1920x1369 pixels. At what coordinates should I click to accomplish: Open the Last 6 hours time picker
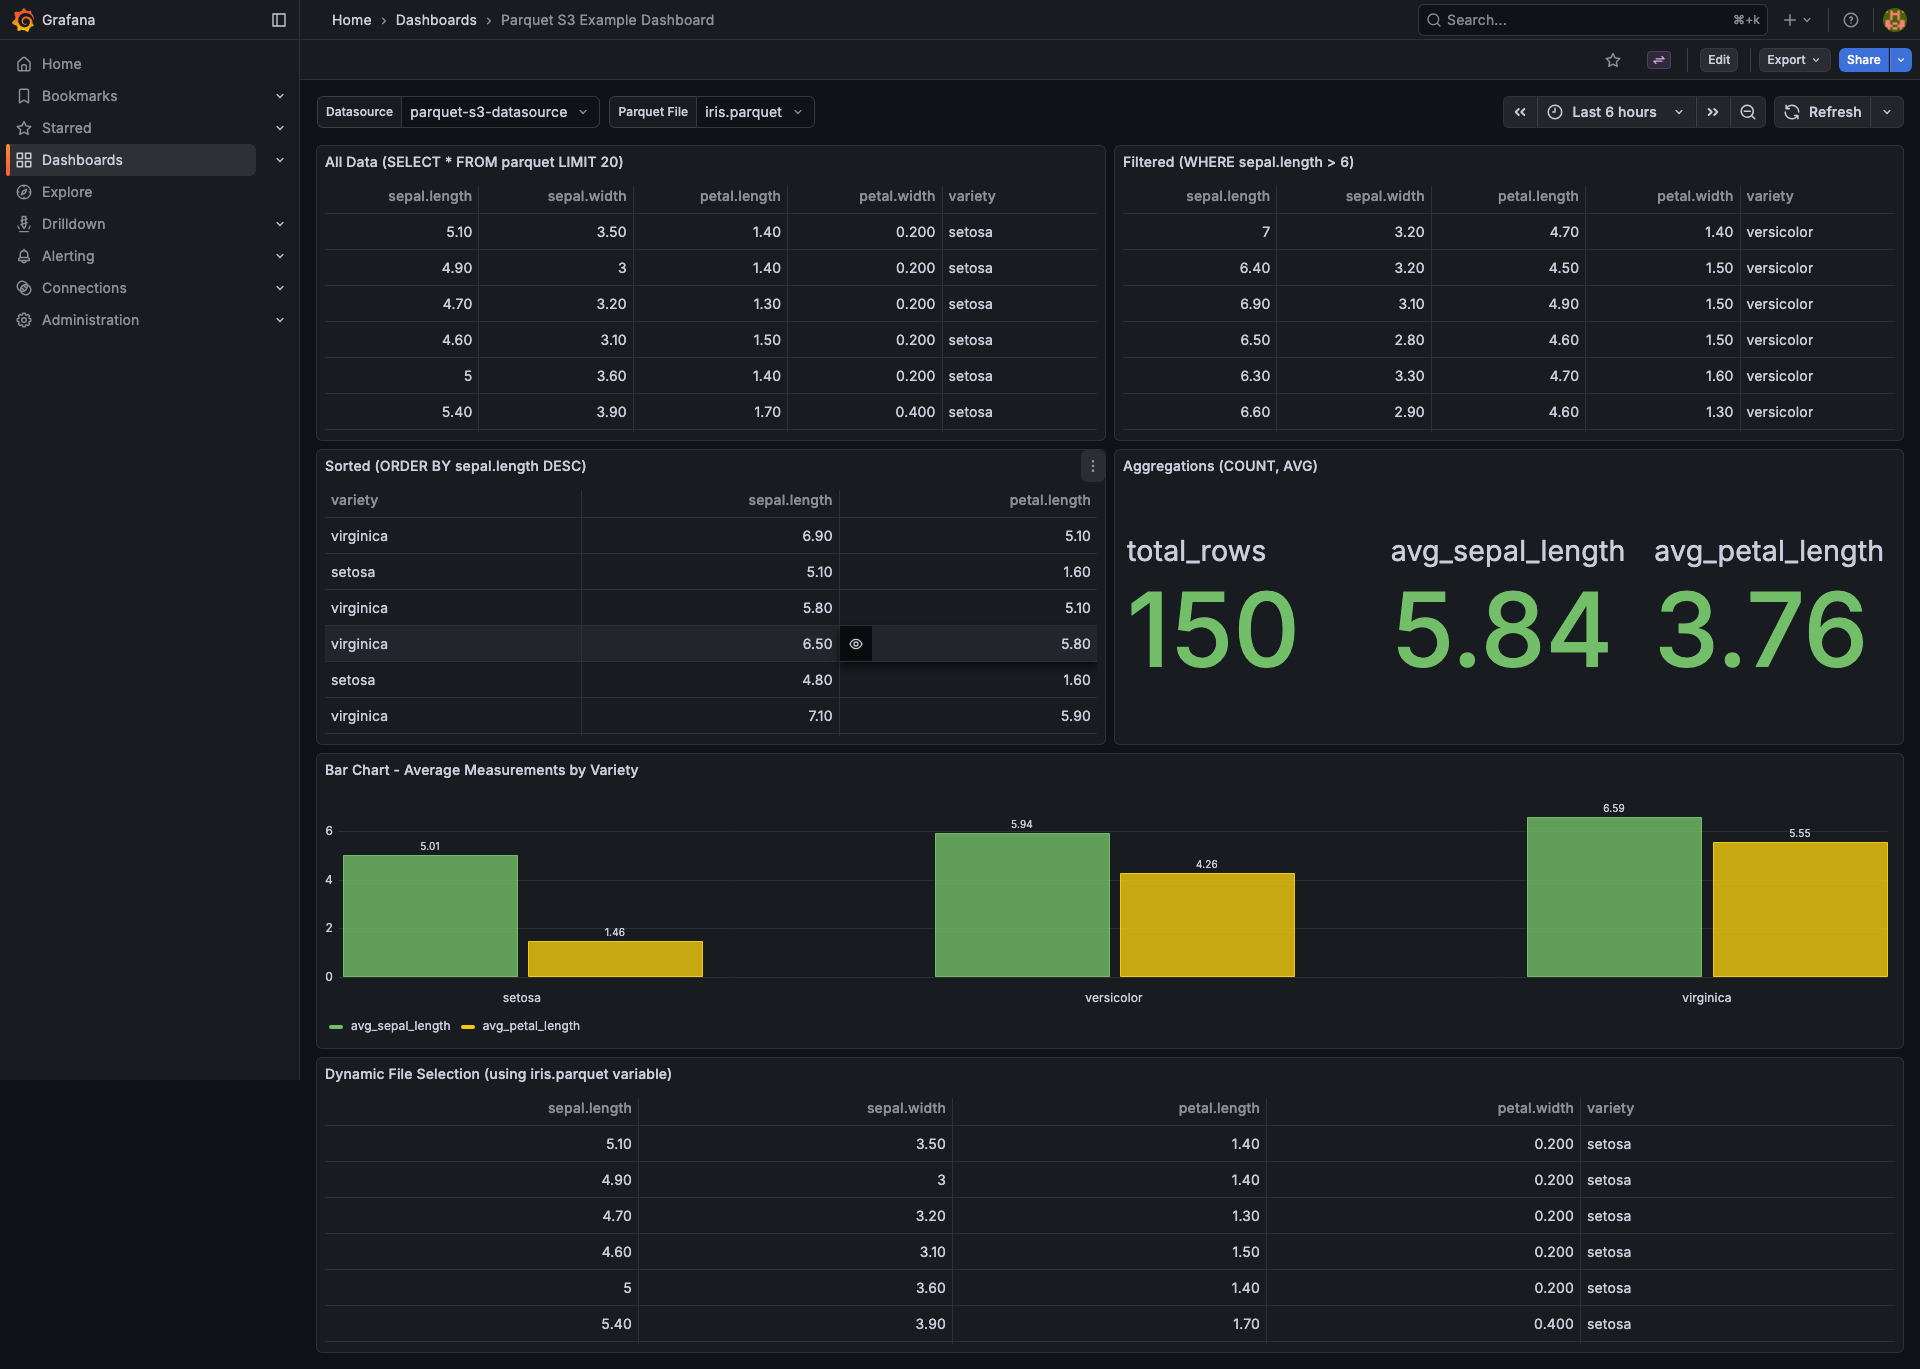(1616, 112)
